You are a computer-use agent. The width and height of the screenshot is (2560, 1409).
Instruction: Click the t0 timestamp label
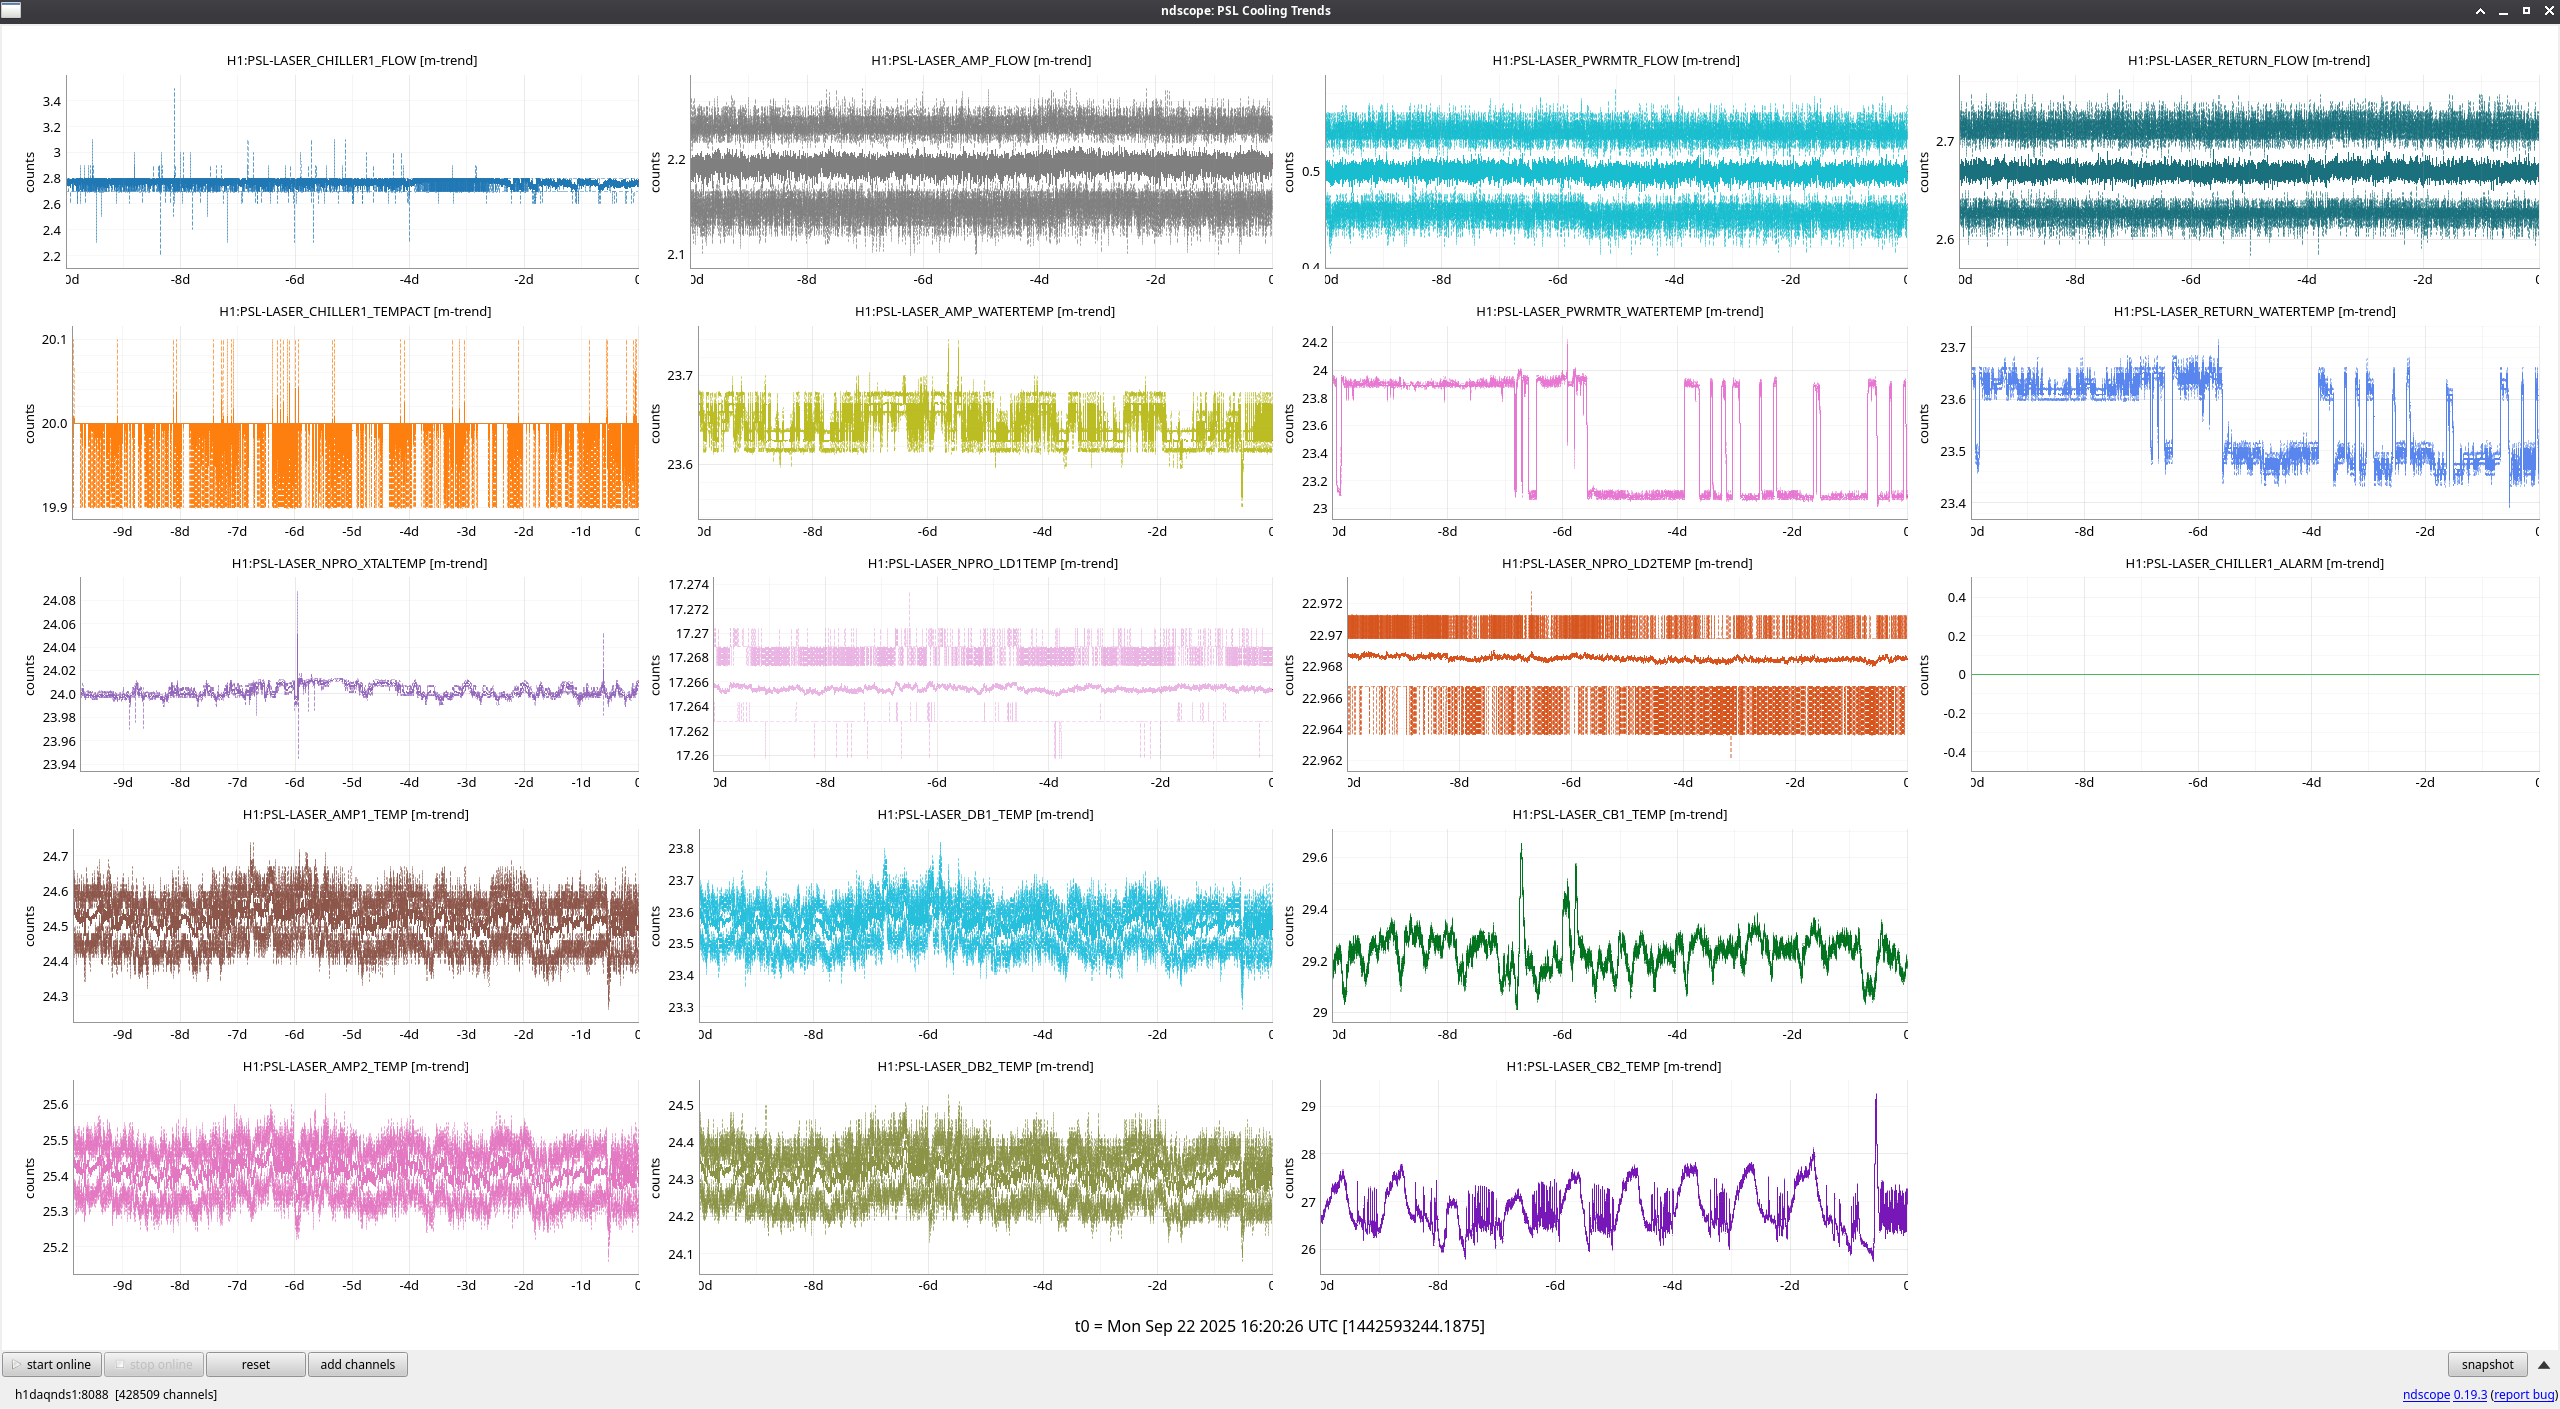pyautogui.click(x=1279, y=1326)
